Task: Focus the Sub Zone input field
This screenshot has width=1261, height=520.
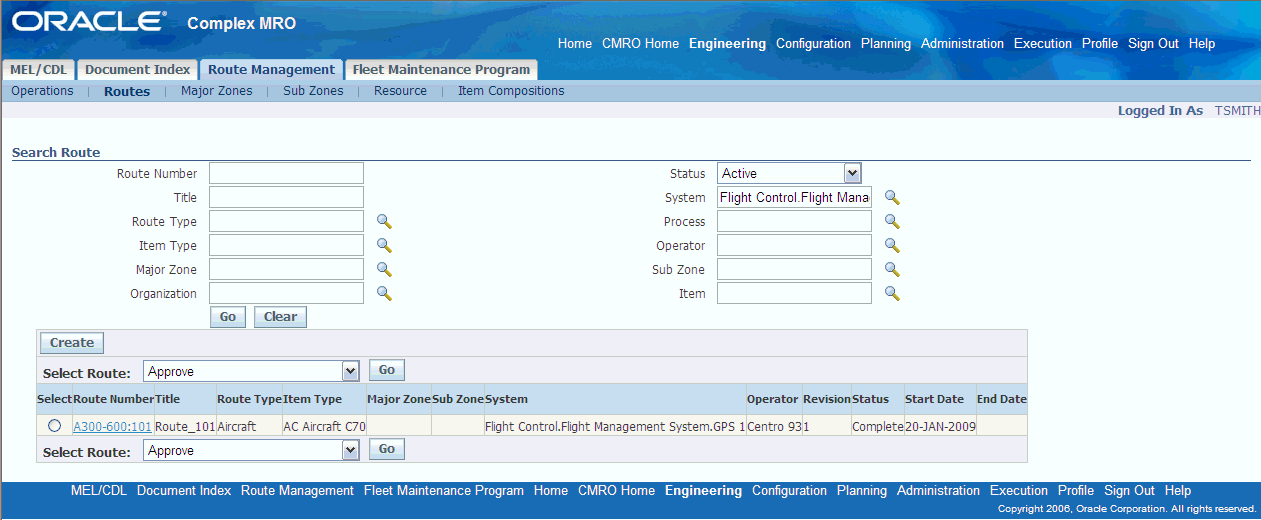Action: click(x=794, y=269)
